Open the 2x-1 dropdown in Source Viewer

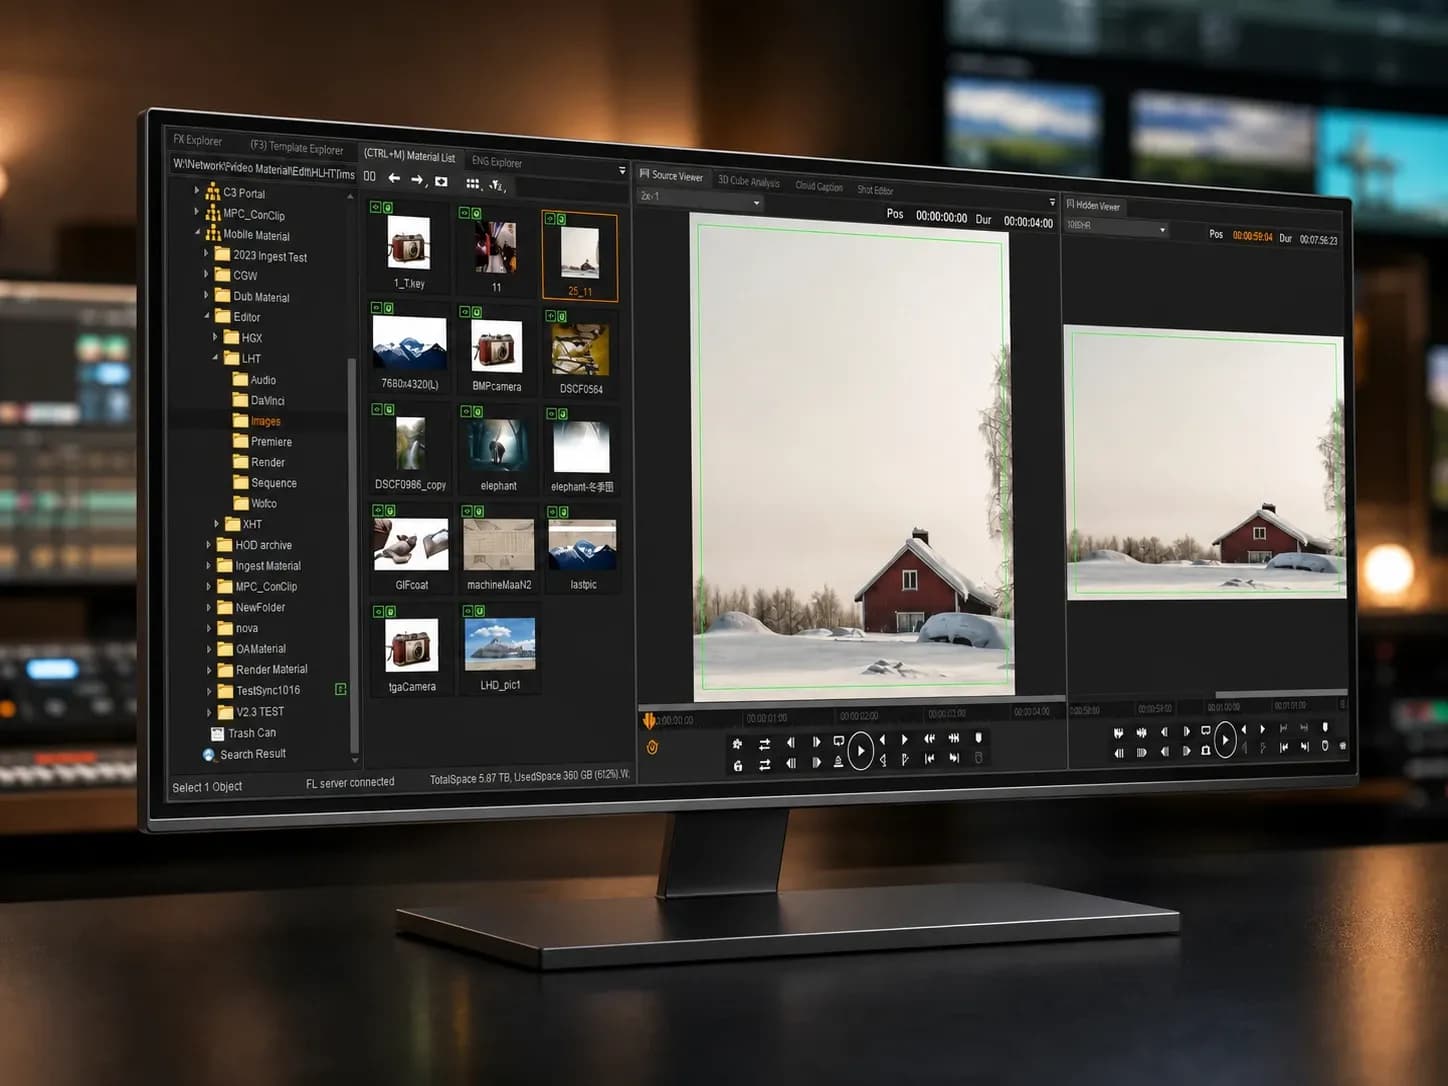(x=701, y=200)
